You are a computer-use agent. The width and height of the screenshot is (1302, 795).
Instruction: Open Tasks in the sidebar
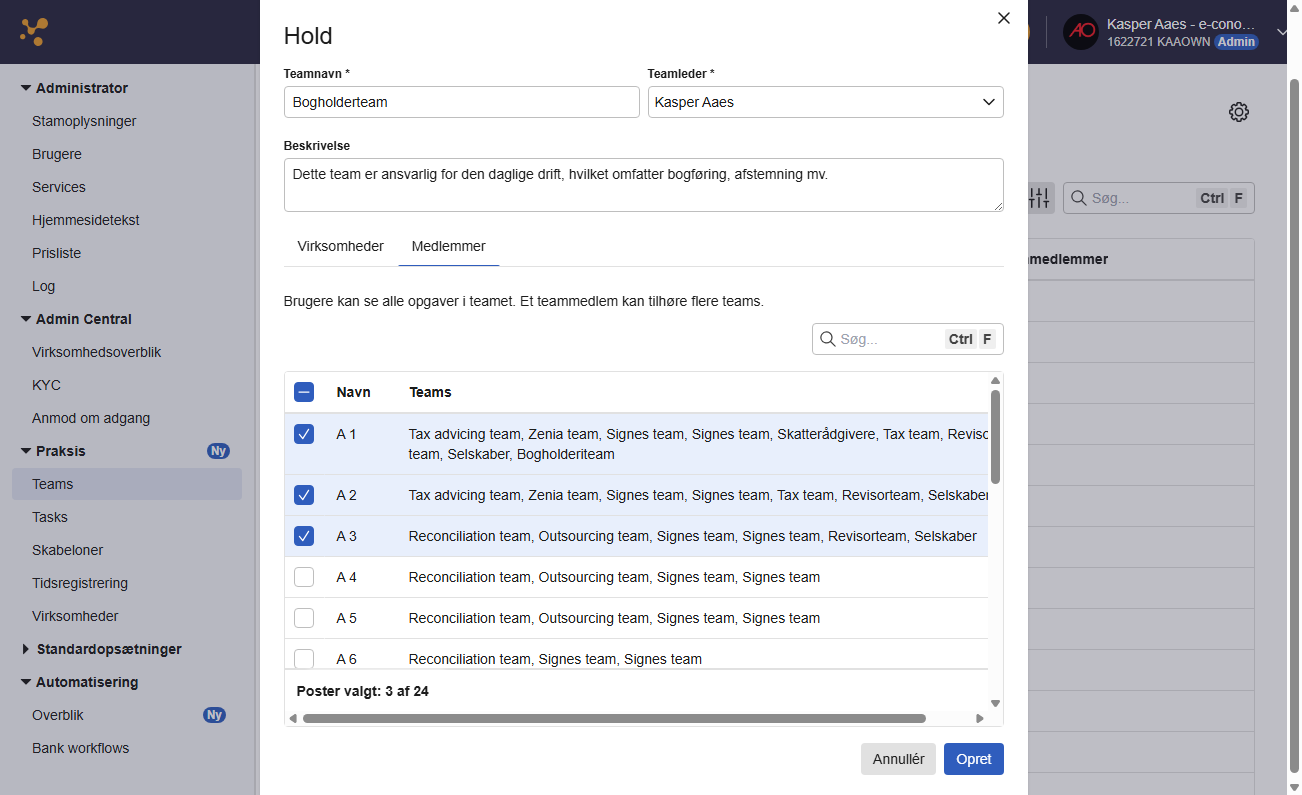pos(50,517)
